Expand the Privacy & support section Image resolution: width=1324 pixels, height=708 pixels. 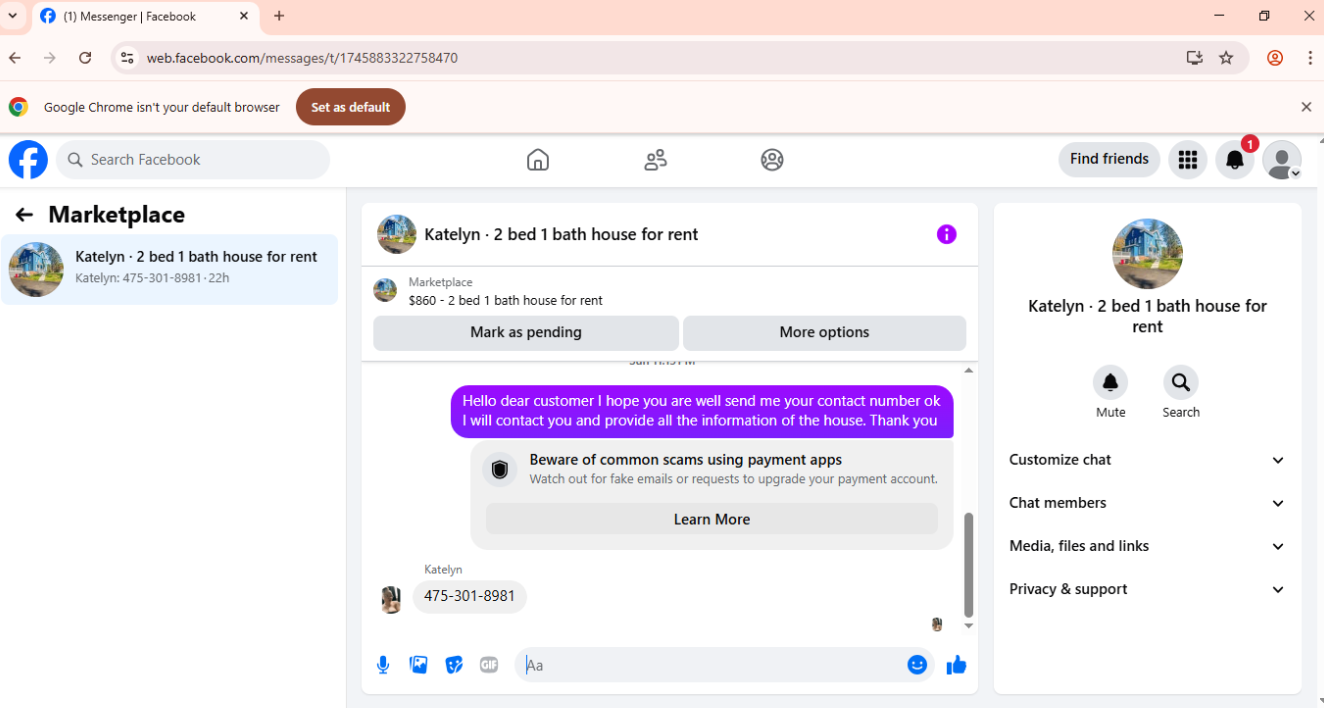tap(1147, 589)
